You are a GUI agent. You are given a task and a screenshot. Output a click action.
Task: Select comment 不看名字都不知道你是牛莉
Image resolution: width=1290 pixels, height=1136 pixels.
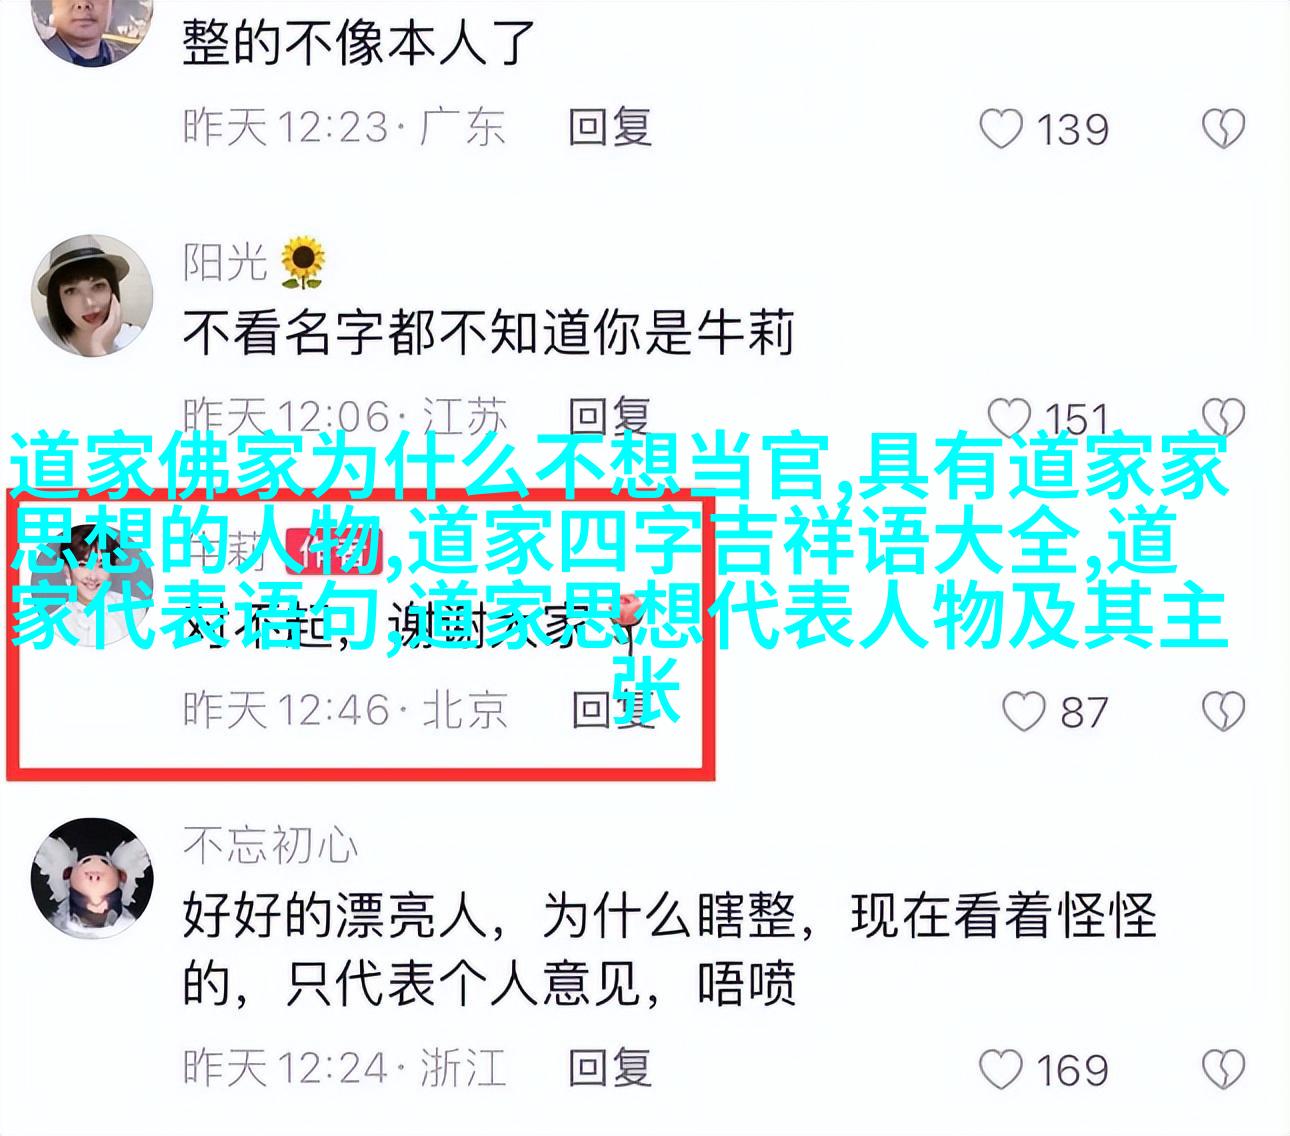488,333
